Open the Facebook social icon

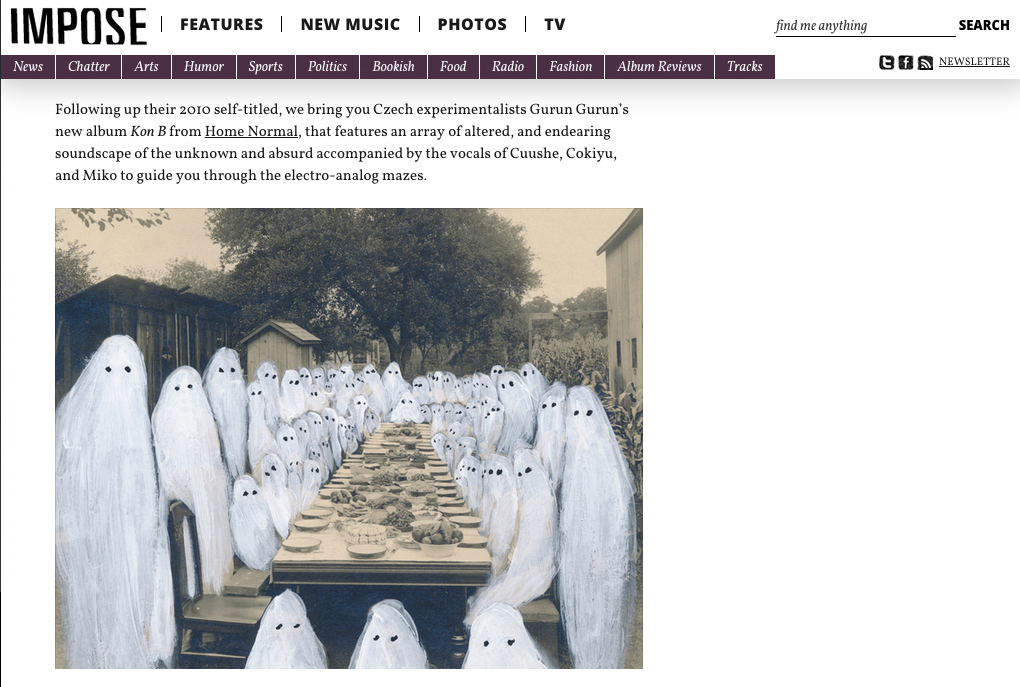[x=906, y=62]
